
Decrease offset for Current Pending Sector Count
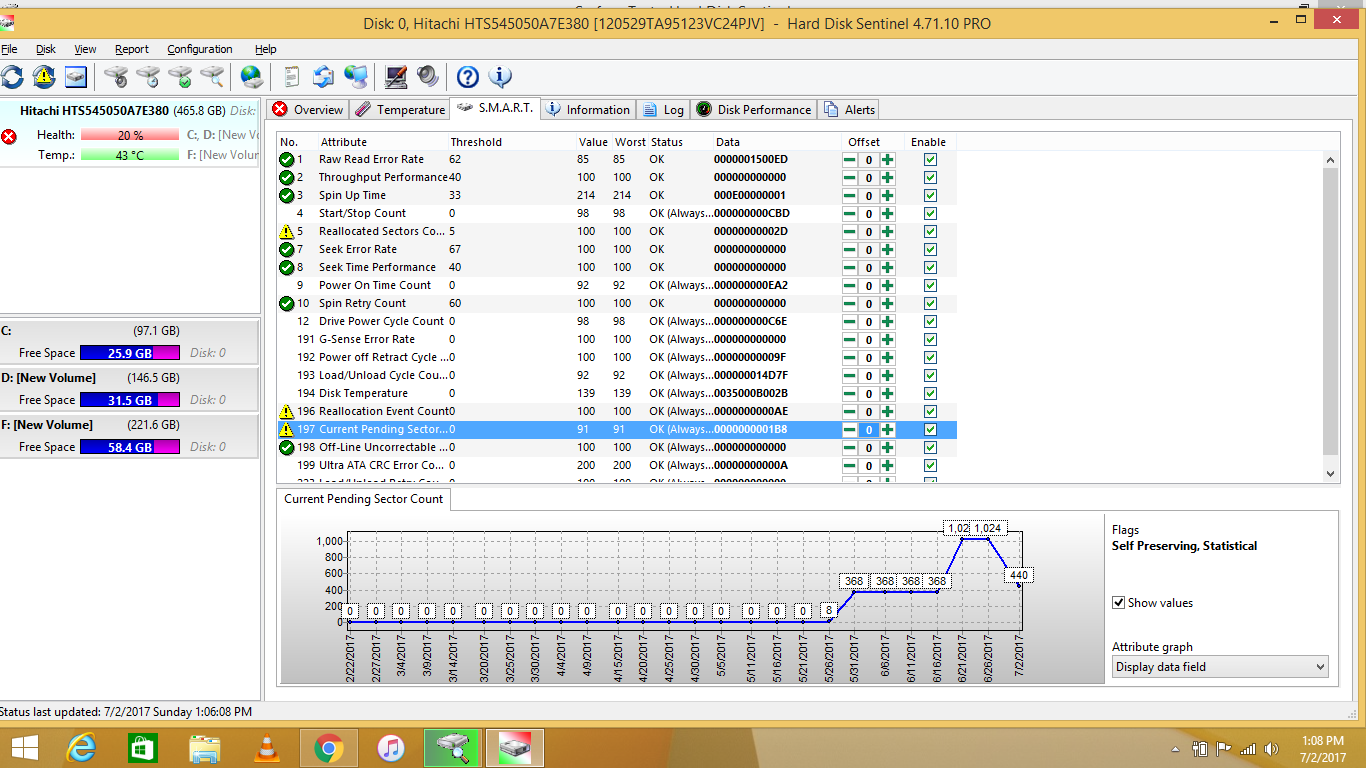point(850,430)
